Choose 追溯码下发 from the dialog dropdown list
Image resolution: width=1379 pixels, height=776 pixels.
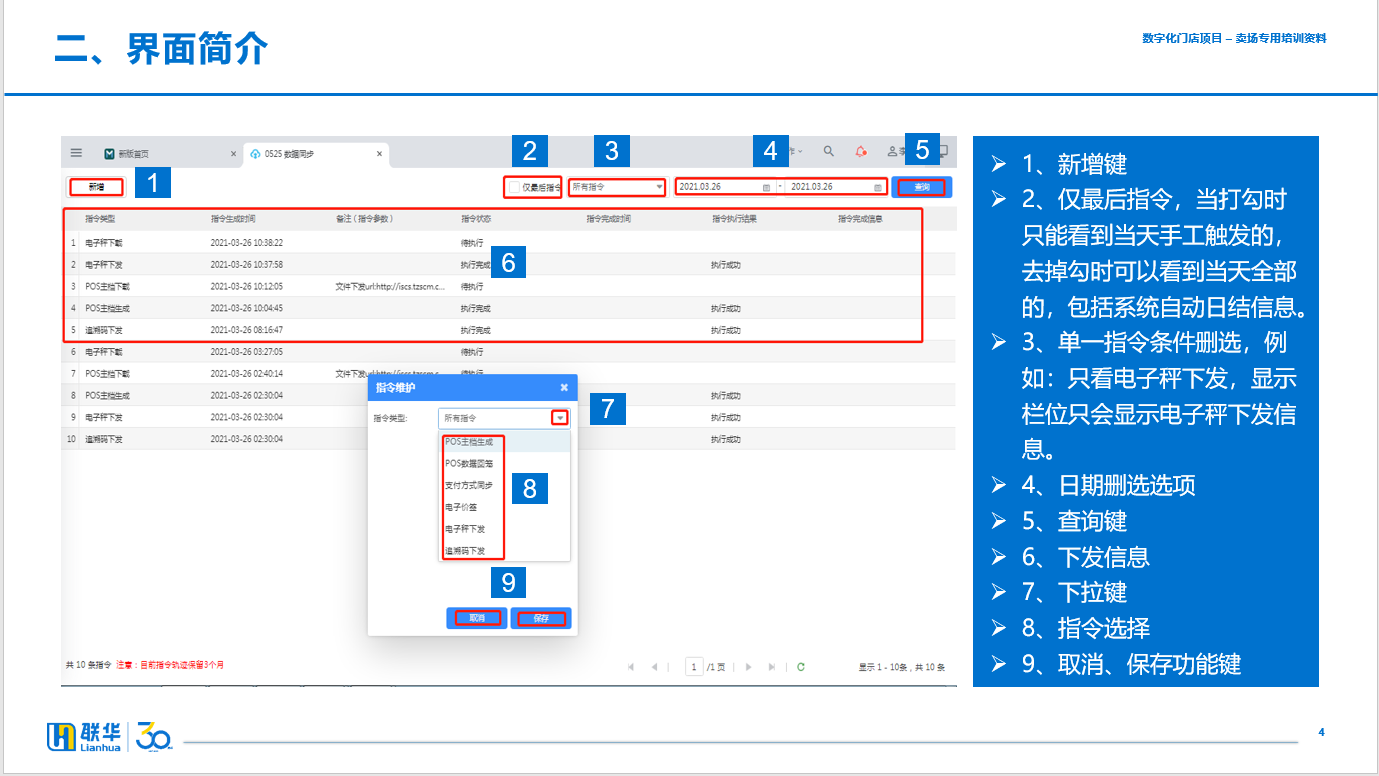click(x=505, y=551)
